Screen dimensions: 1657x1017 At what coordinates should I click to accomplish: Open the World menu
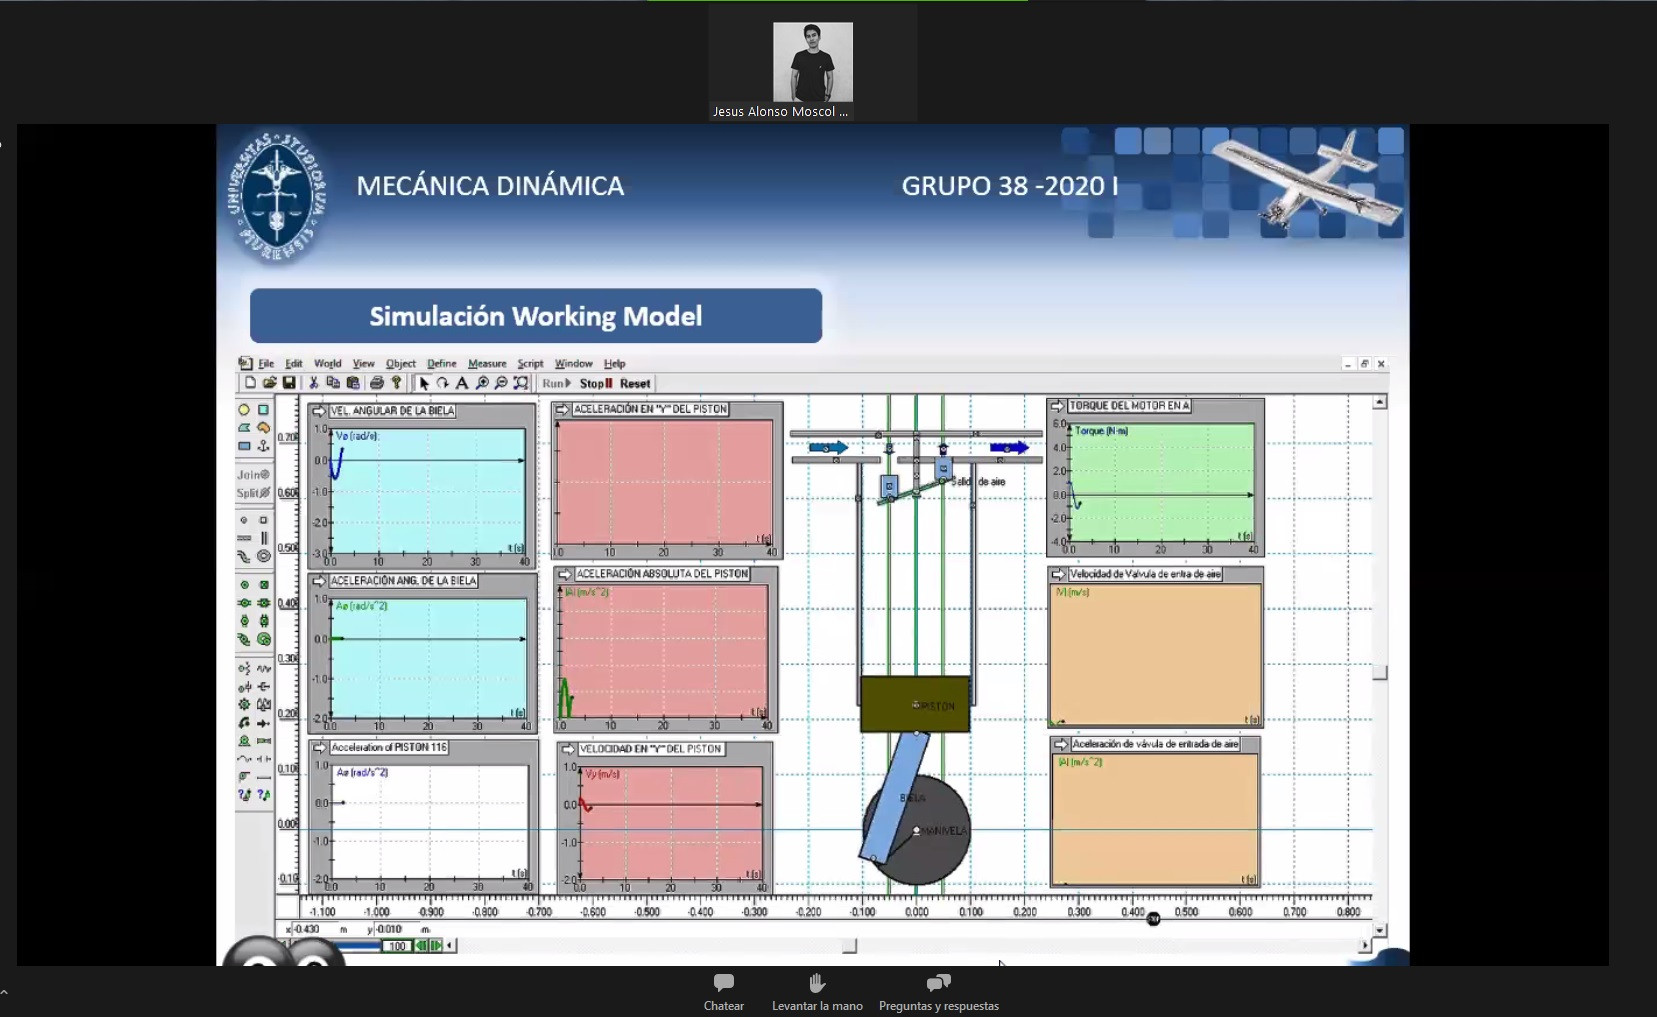click(x=327, y=364)
